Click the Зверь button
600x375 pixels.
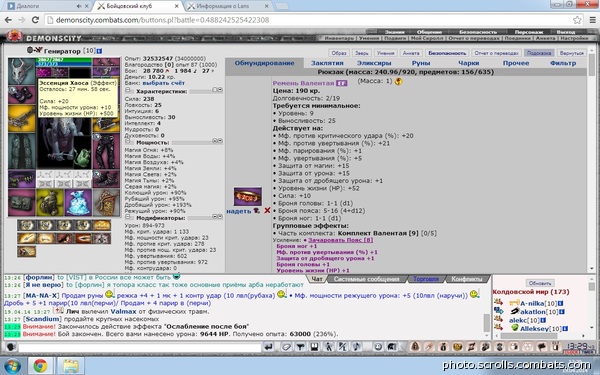click(362, 53)
